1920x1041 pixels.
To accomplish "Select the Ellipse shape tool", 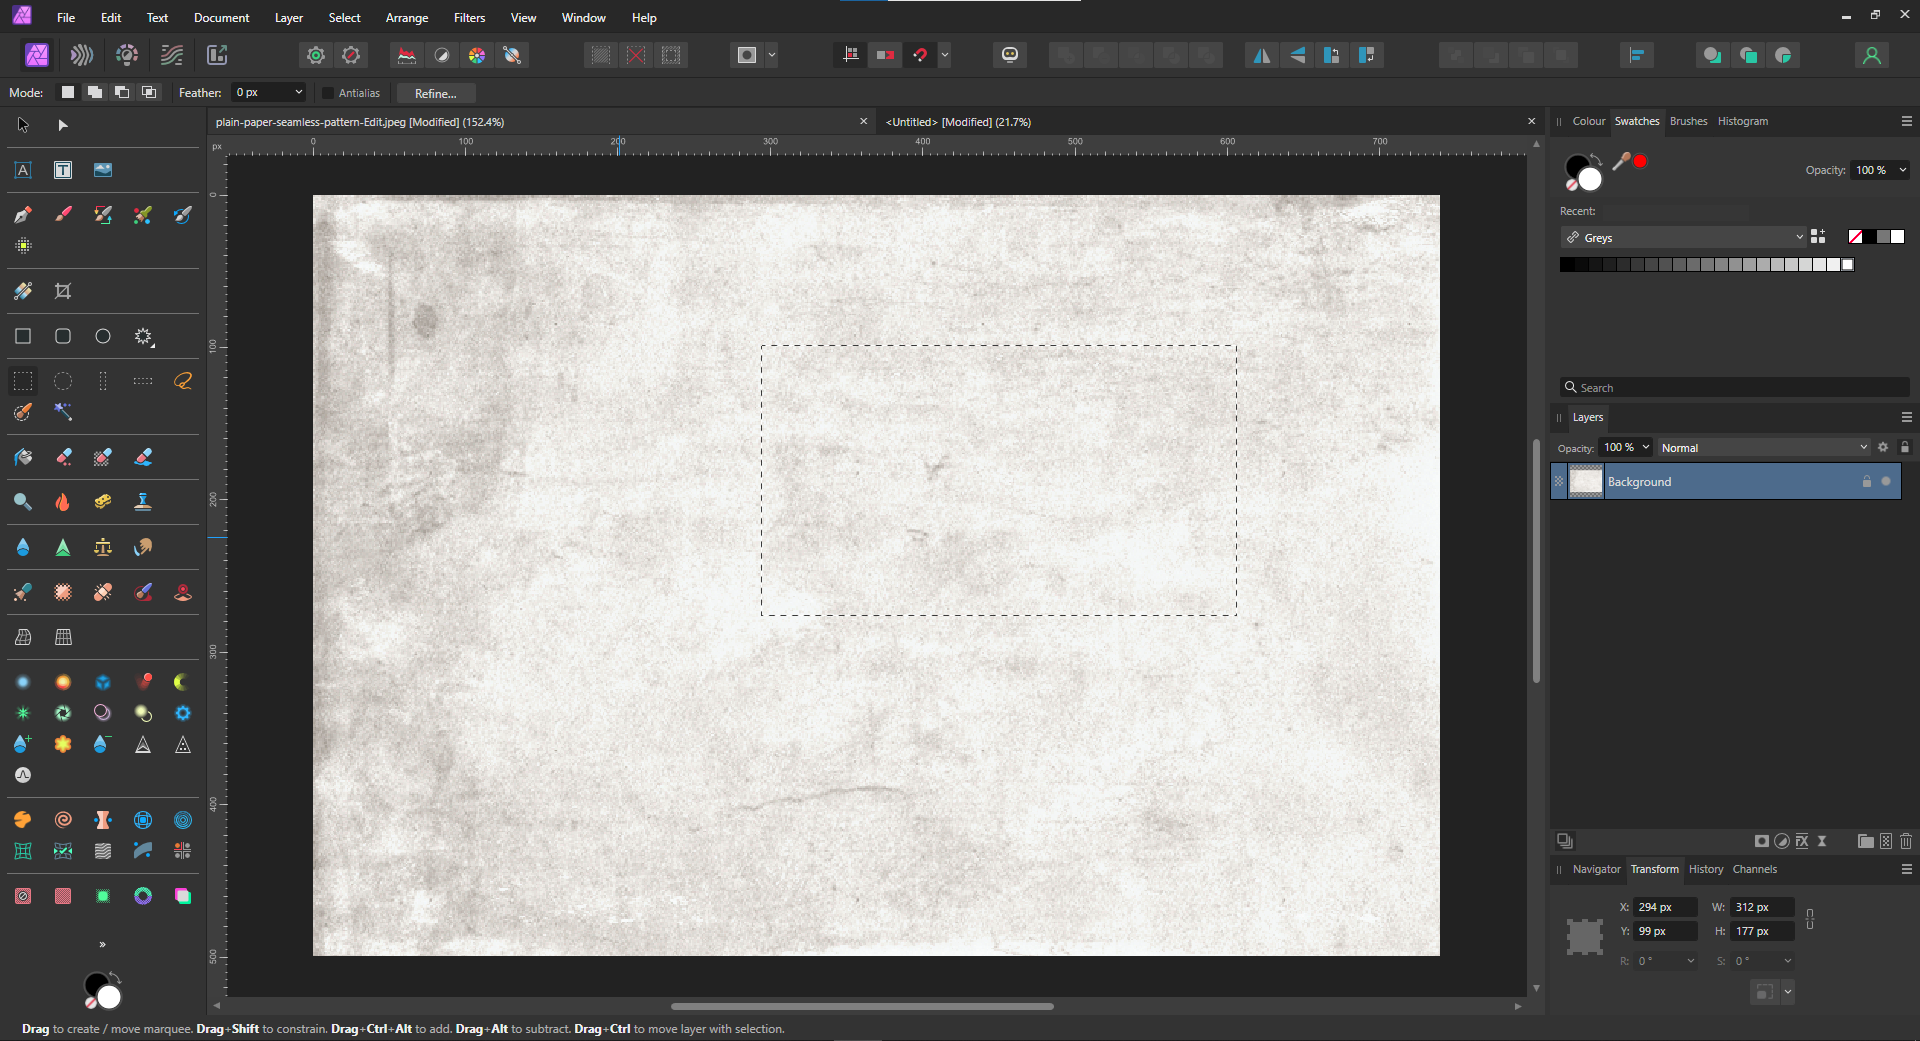I will [103, 336].
